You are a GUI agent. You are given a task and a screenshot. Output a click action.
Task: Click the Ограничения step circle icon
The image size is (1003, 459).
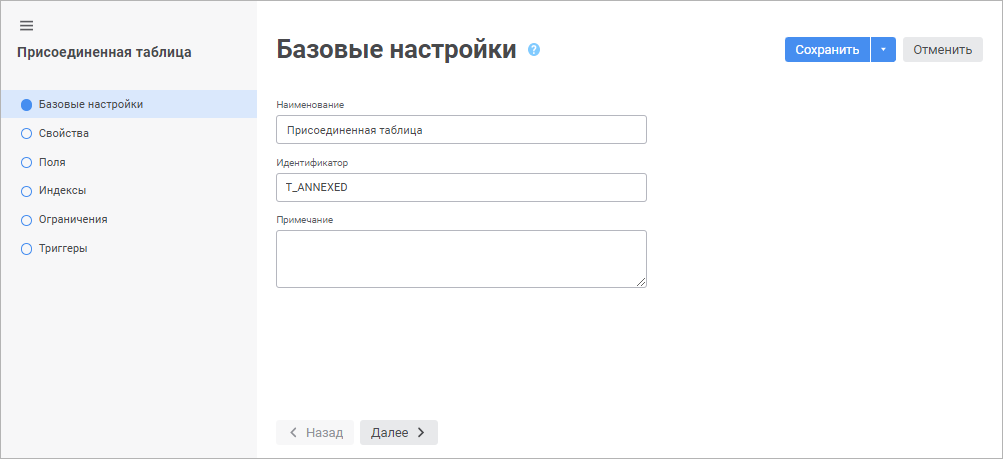click(x=27, y=220)
